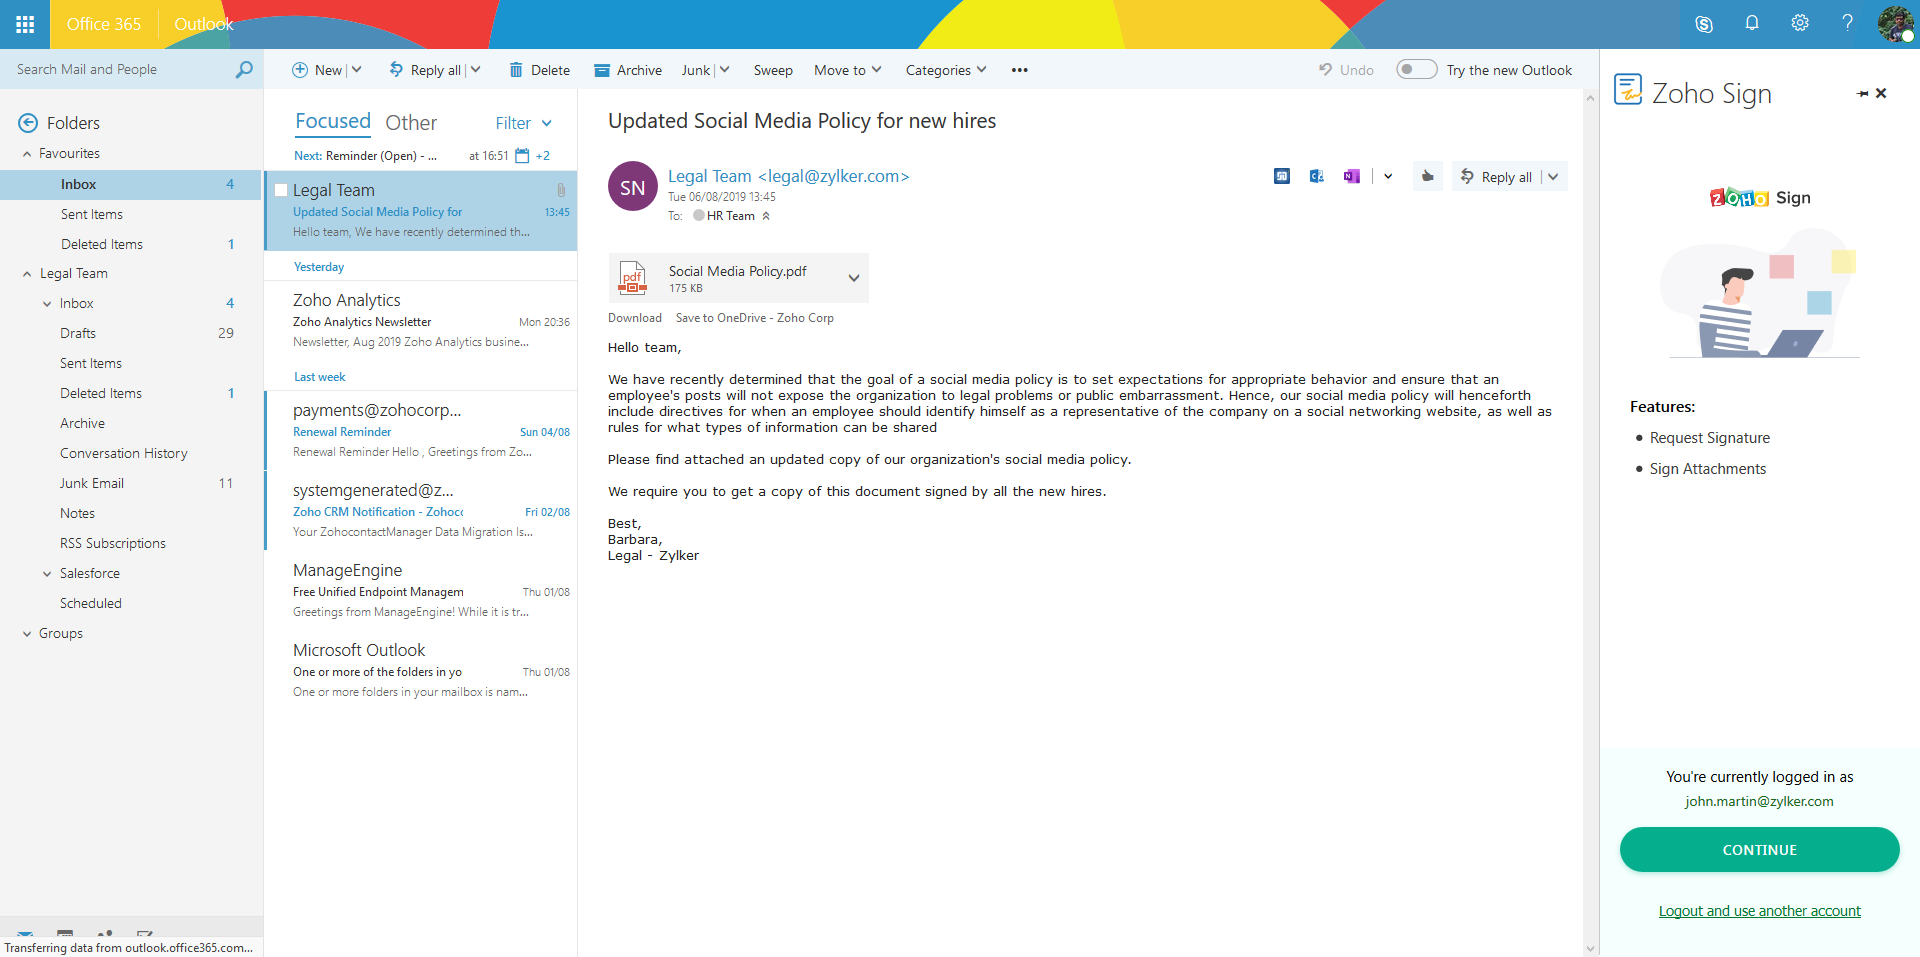Image resolution: width=1920 pixels, height=957 pixels.
Task: Tick the Legal Team message checkbox
Action: (281, 190)
